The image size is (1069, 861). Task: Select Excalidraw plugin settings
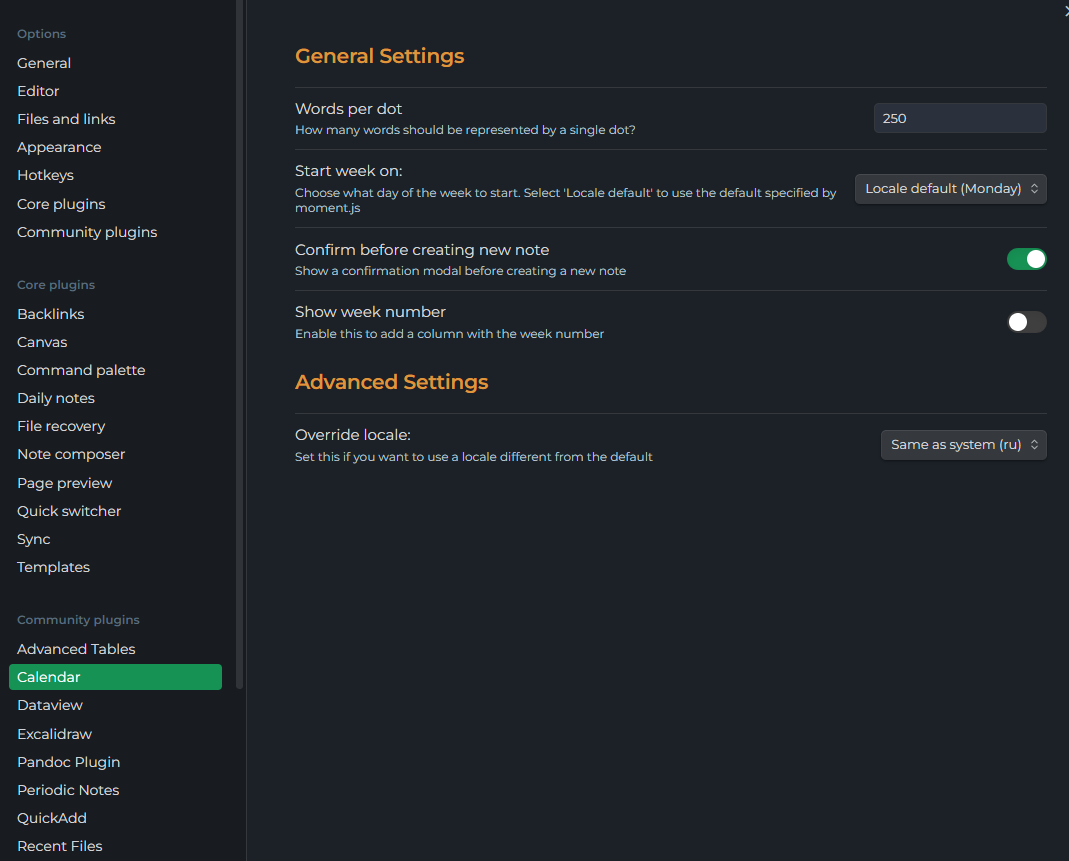(55, 734)
